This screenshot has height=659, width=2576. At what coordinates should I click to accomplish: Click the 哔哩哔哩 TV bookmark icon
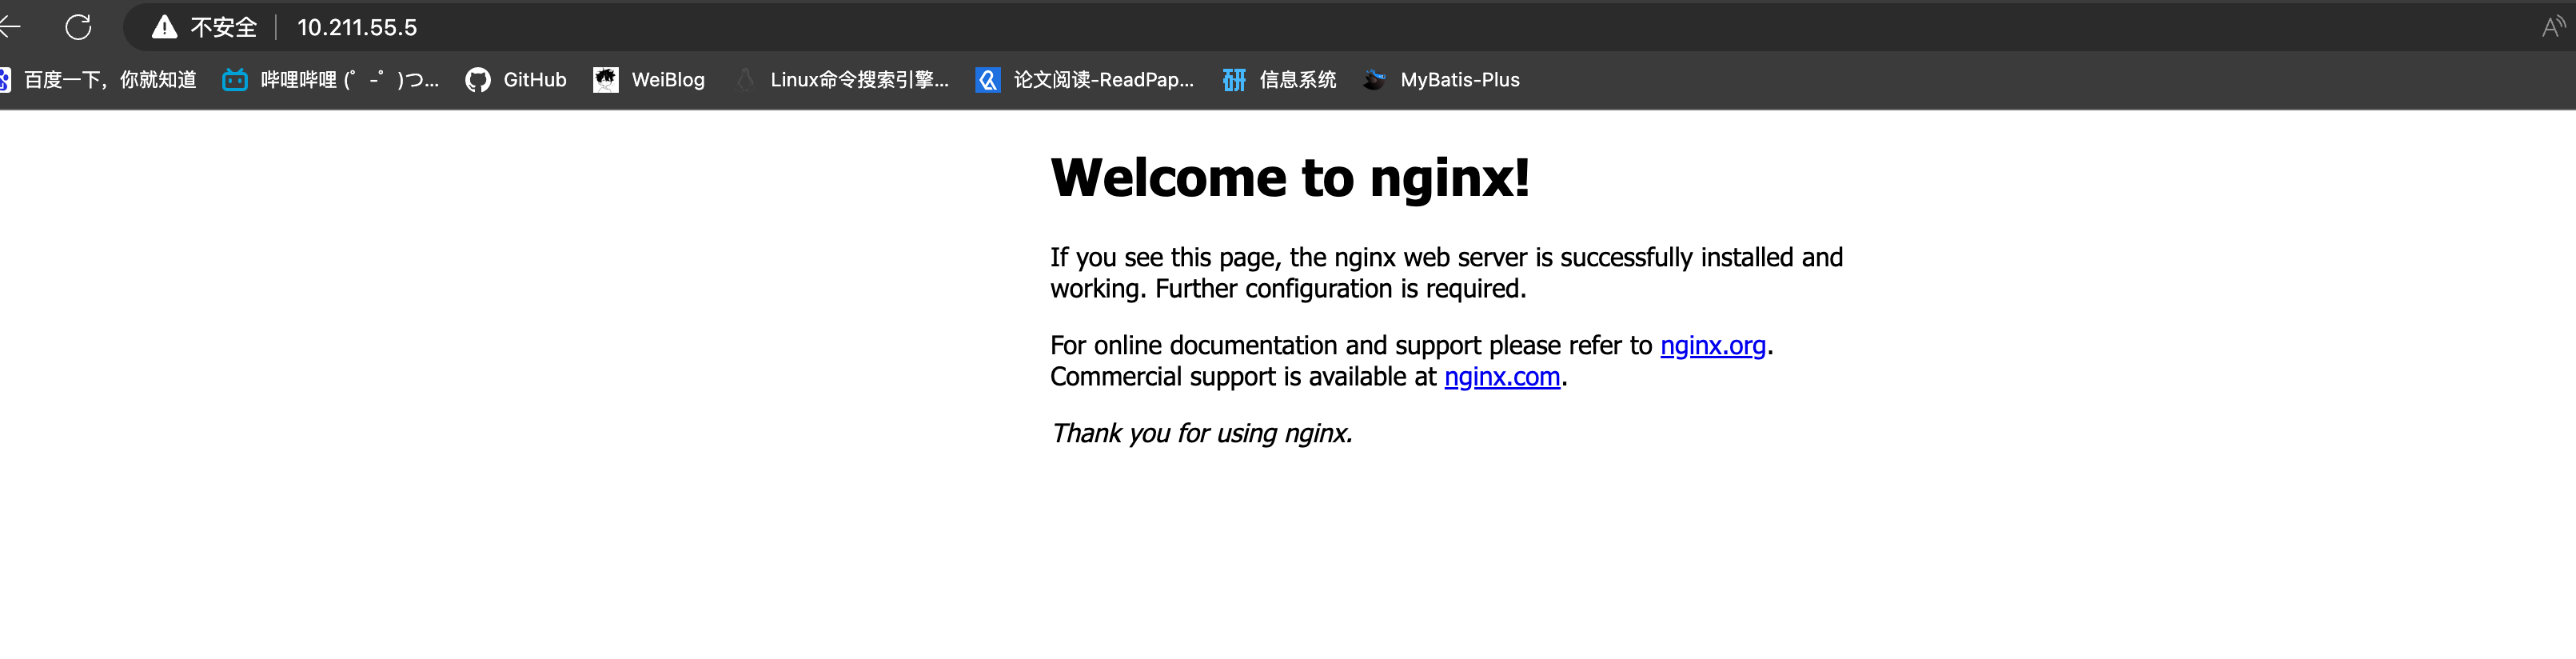[x=234, y=80]
